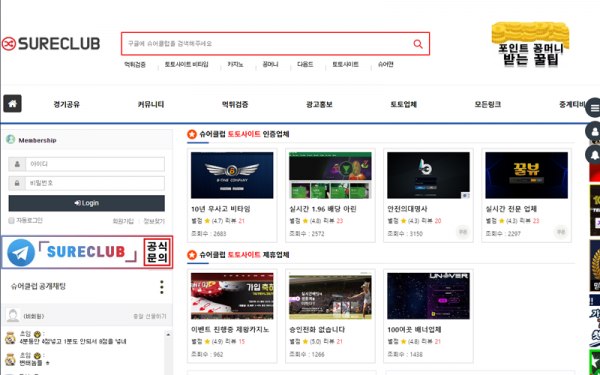Click the 다음드 search keyword
The width and height of the screenshot is (600, 375).
tap(305, 65)
